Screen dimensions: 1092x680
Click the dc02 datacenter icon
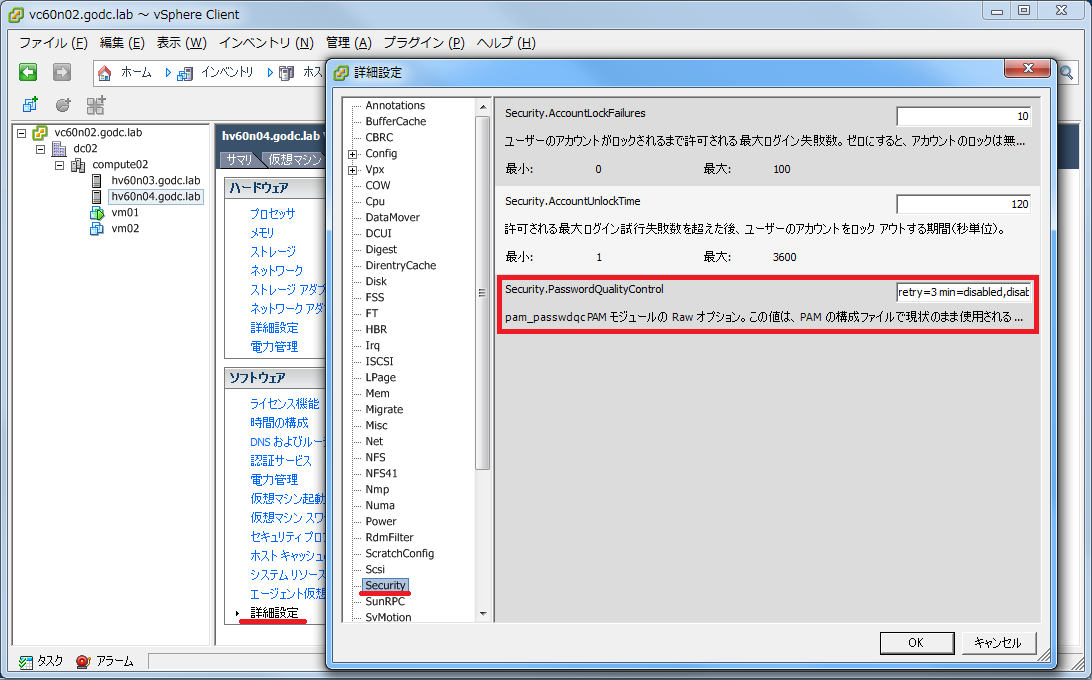[x=59, y=148]
